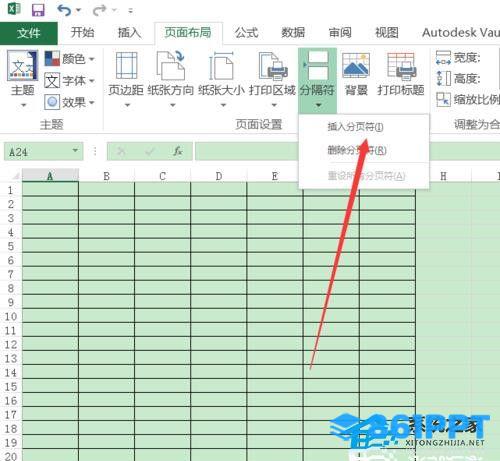Select column C header
Viewport: 500px width, 461px height.
pos(162,176)
